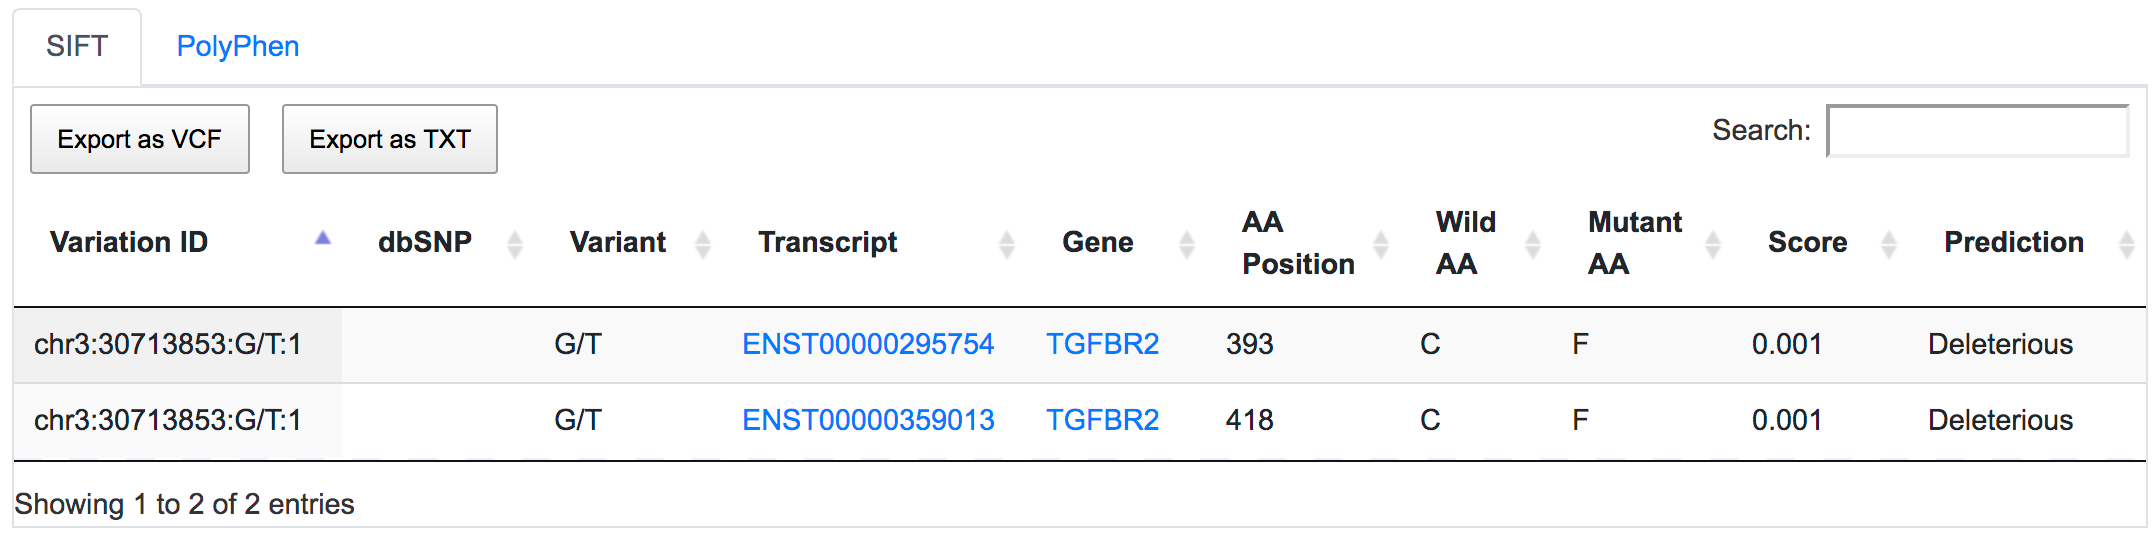Click Export as VCF button

pyautogui.click(x=140, y=139)
